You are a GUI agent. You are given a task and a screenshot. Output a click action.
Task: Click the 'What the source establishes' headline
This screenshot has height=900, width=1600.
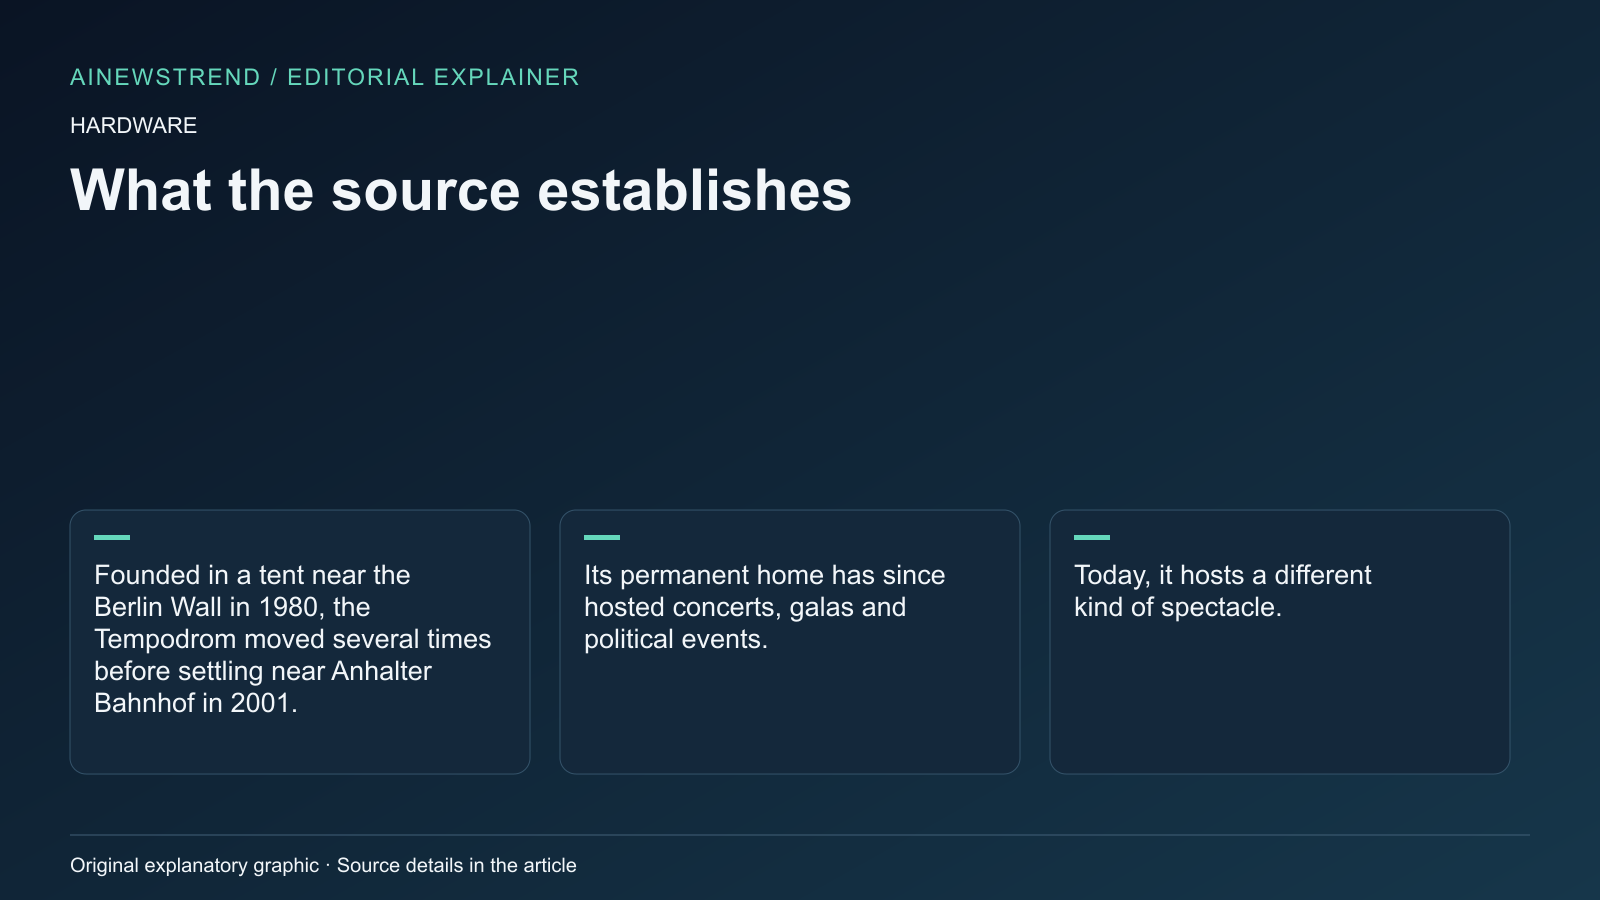[x=460, y=190]
